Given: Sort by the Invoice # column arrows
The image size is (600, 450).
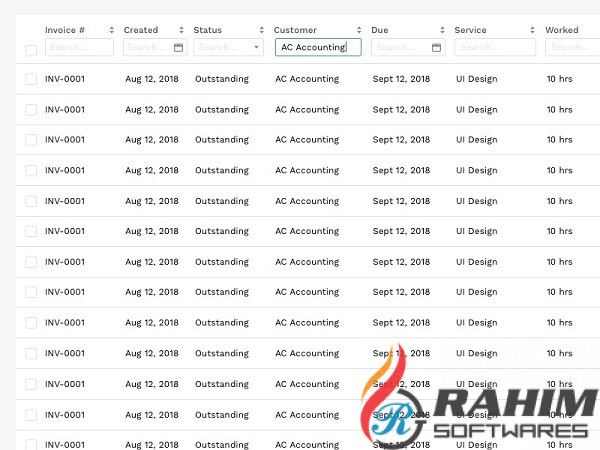Looking at the screenshot, I should pyautogui.click(x=111, y=30).
